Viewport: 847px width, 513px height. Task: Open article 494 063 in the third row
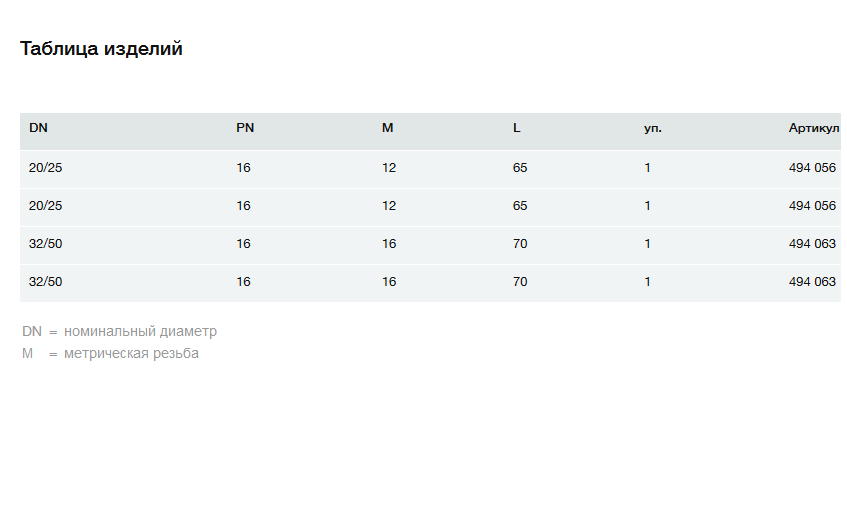[x=812, y=244]
